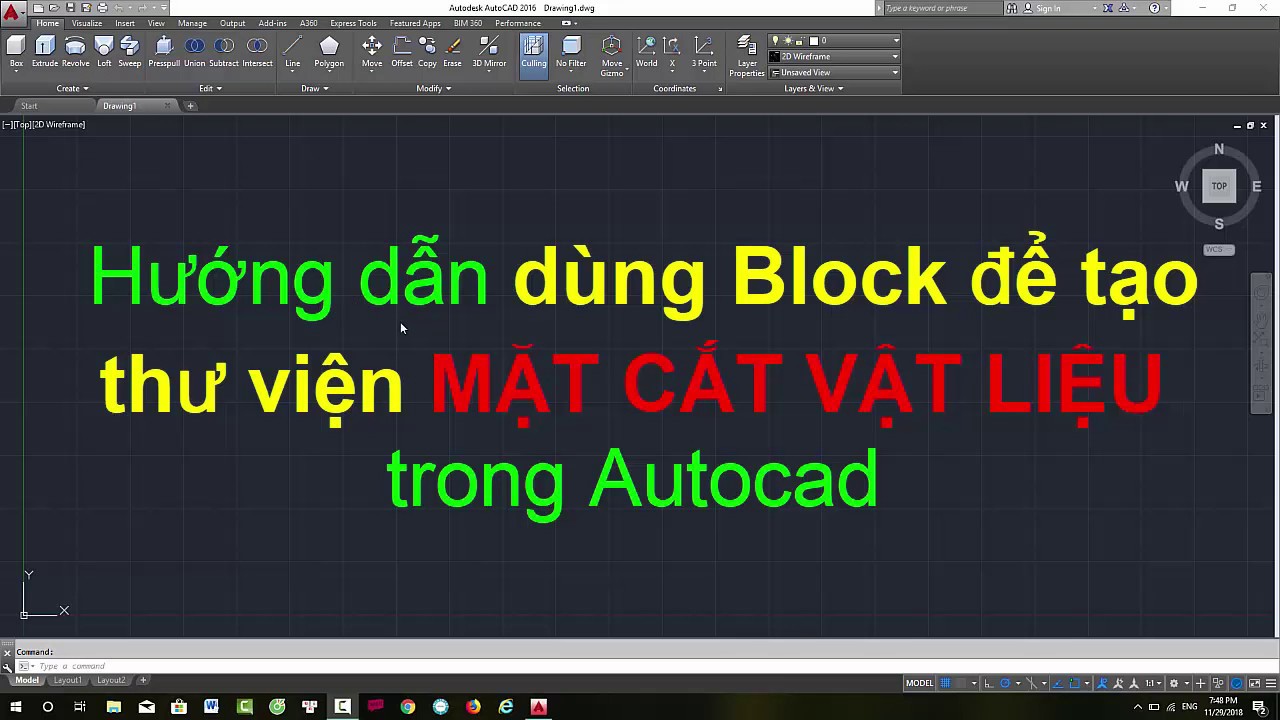Image resolution: width=1280 pixels, height=720 pixels.
Task: Add a new drawing tab with plus
Action: click(x=190, y=106)
